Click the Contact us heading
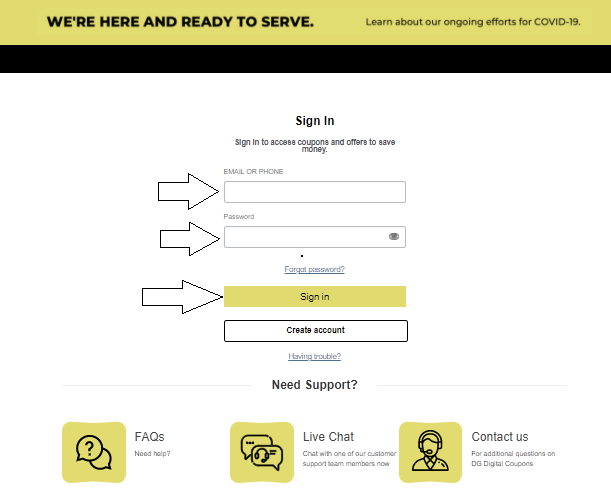611x491 pixels. coord(500,436)
